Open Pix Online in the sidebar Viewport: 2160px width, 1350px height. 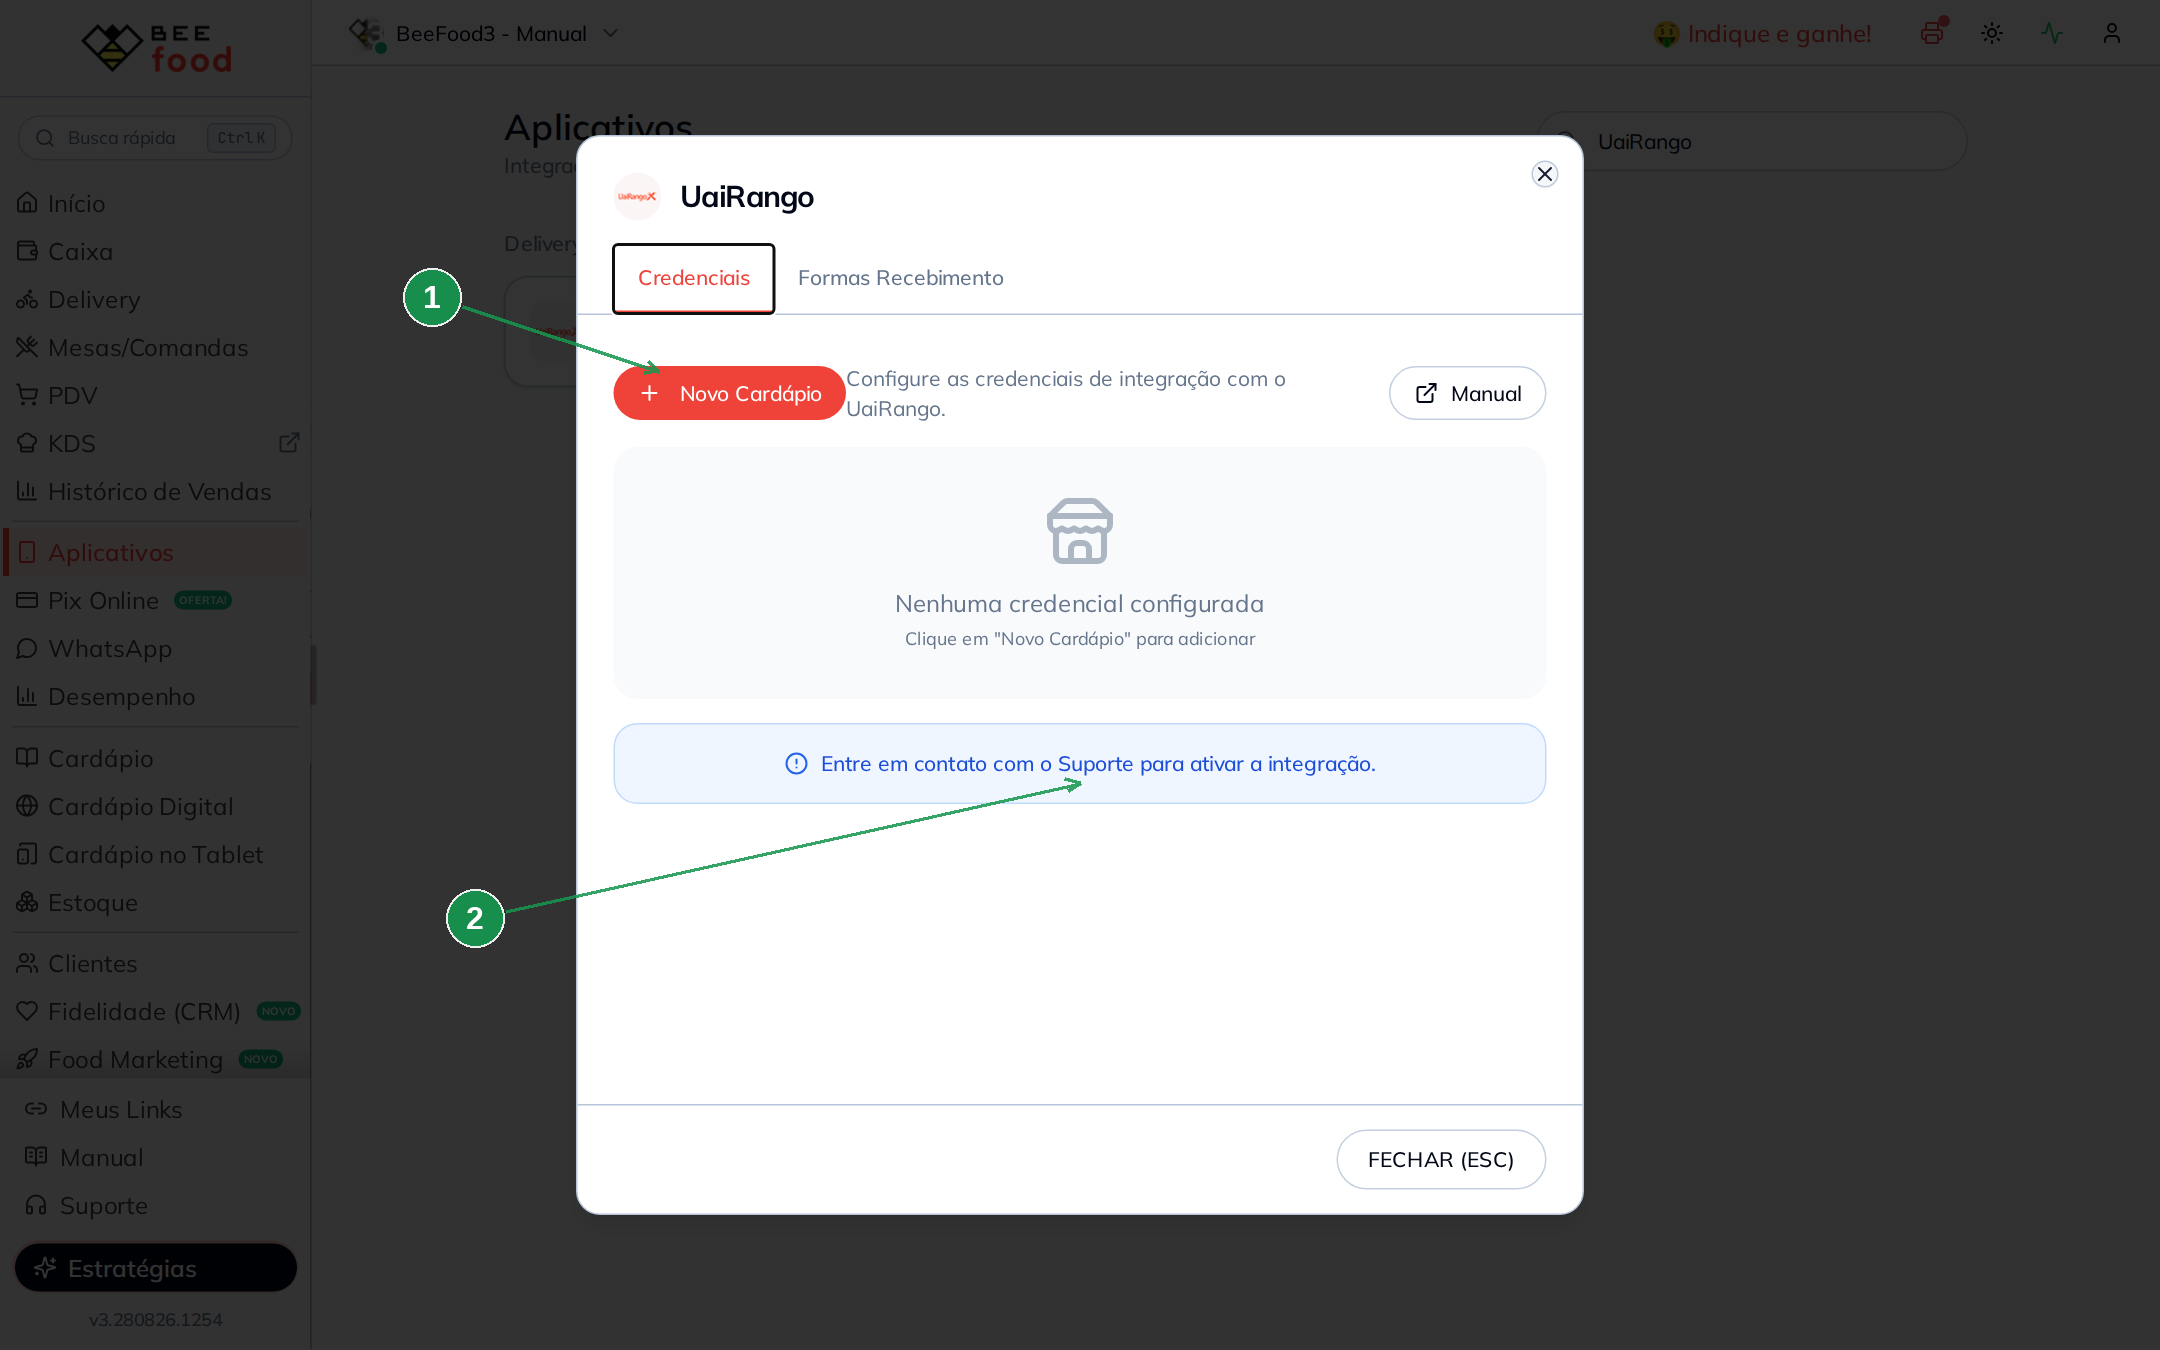pos(155,600)
